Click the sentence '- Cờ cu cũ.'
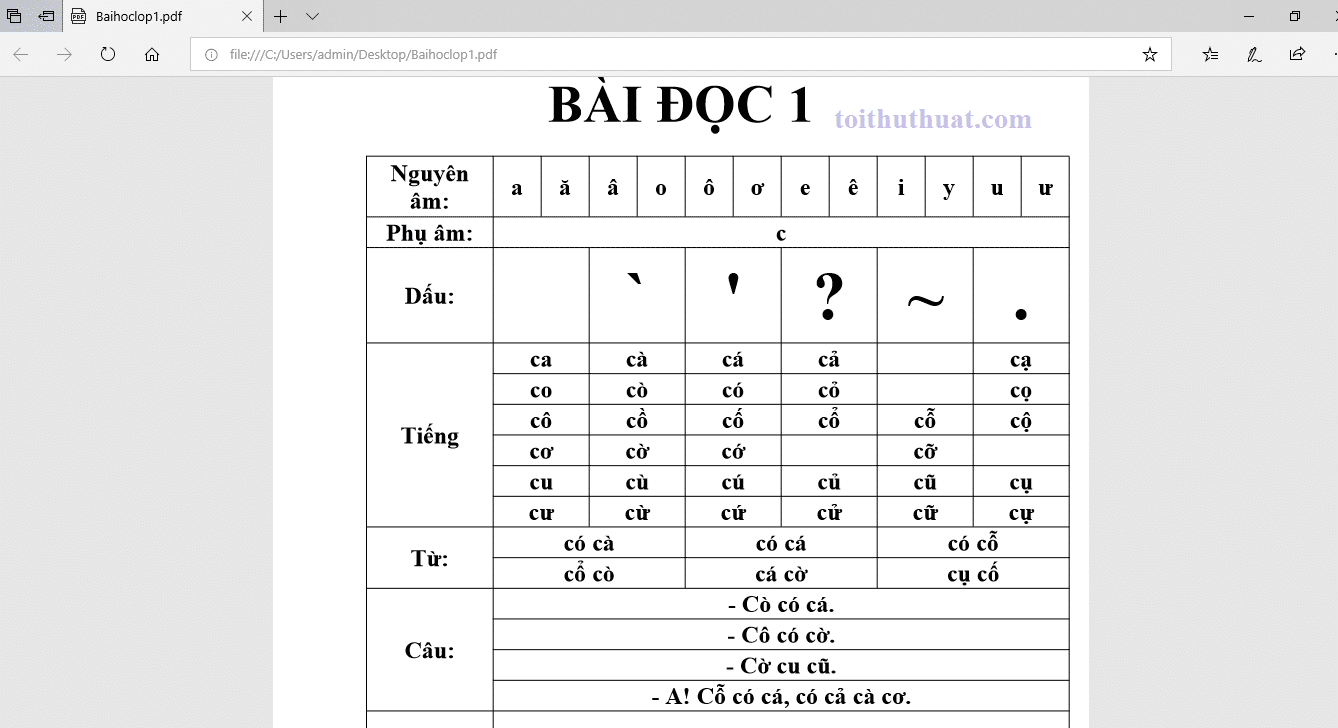The image size is (1338, 728). point(781,666)
